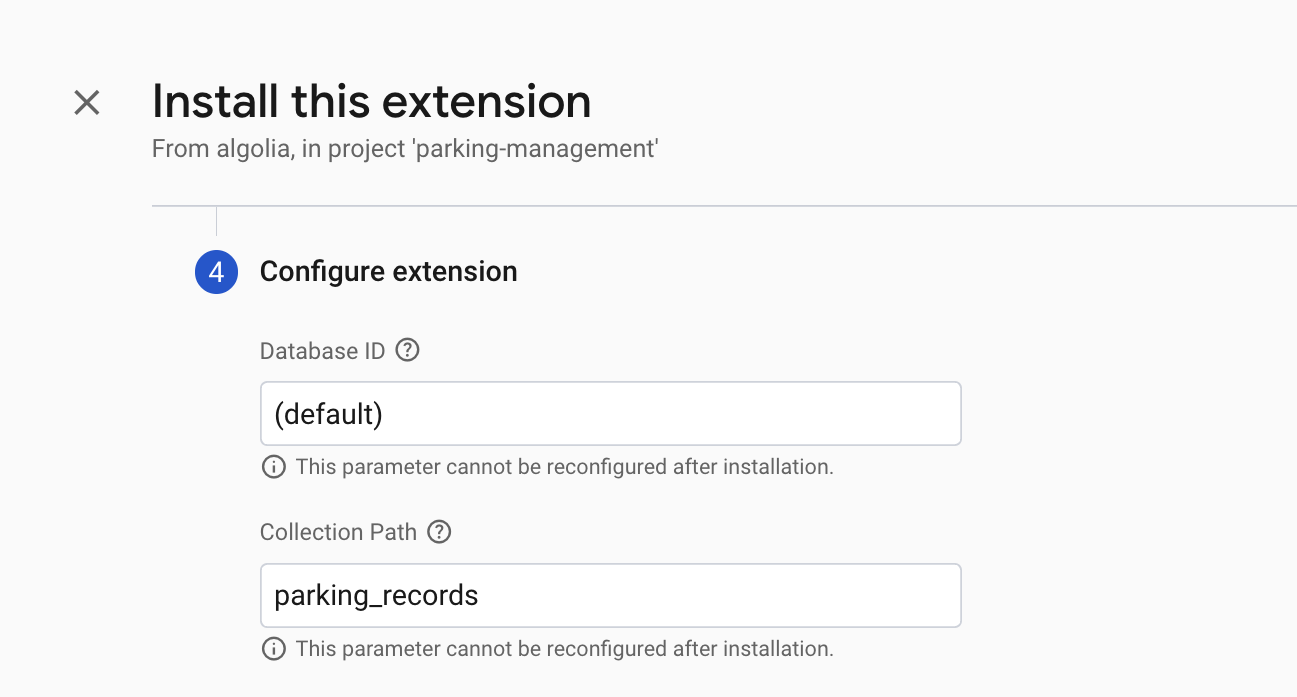The image size is (1297, 697).
Task: Place cursor on the (default) value text
Action: [x=329, y=414]
